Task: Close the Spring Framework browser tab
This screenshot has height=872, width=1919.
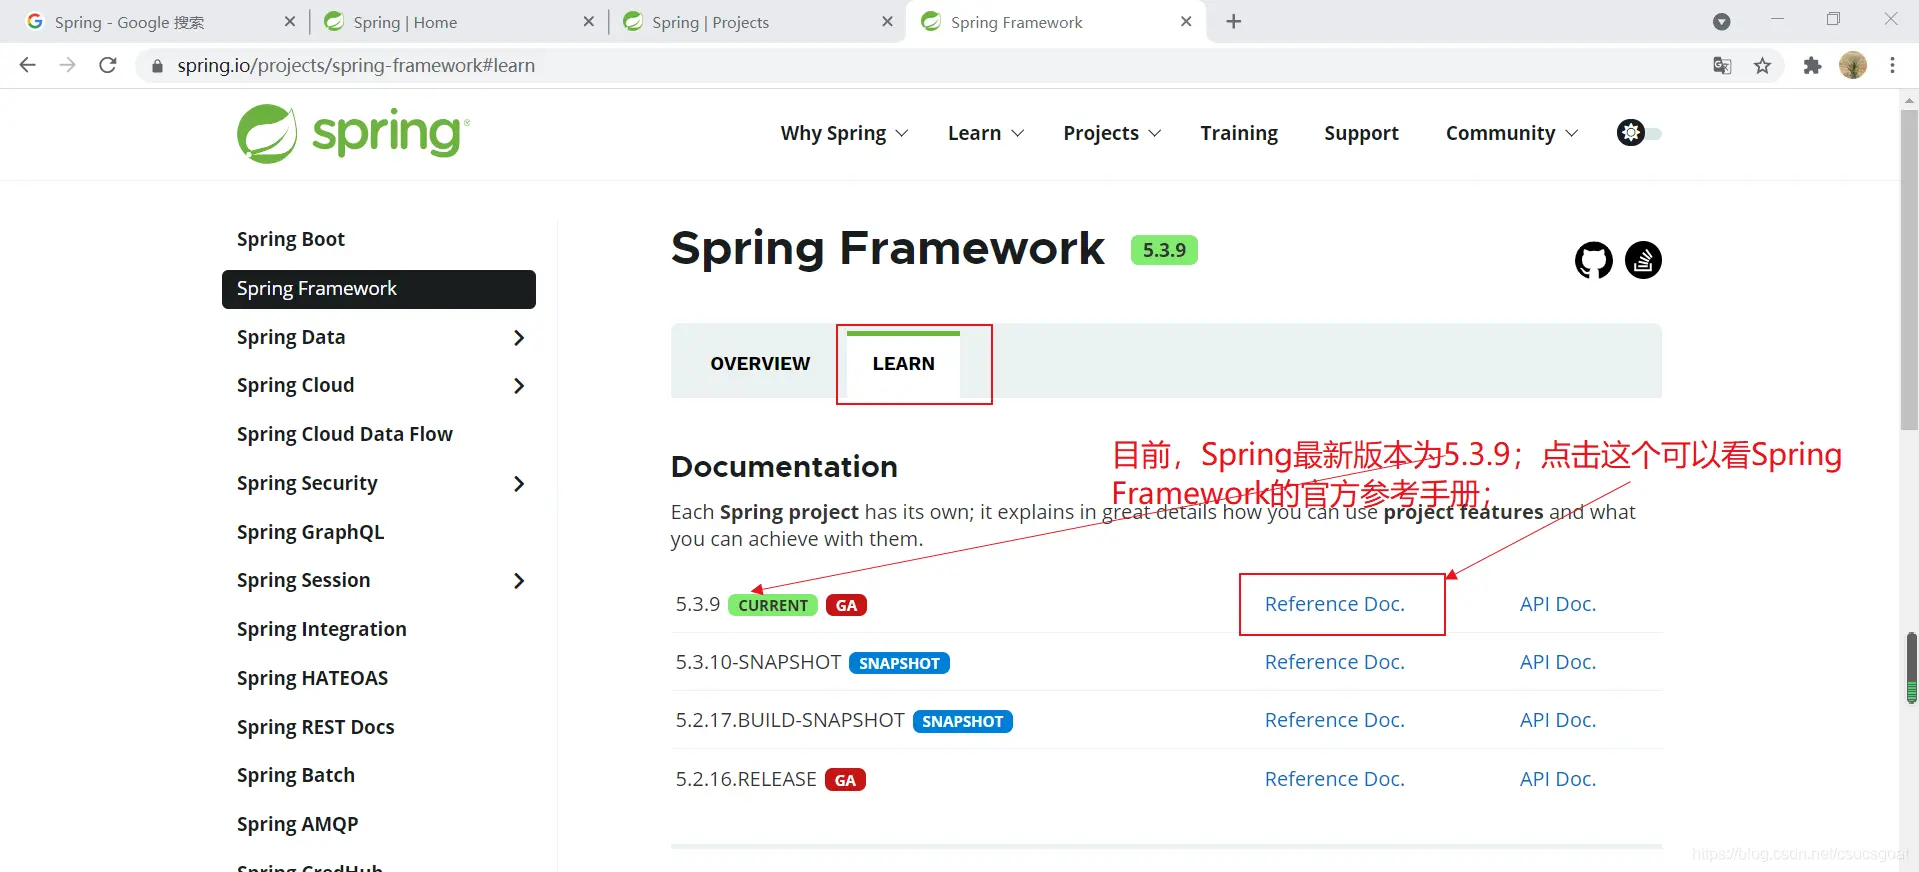Action: pos(1186,22)
